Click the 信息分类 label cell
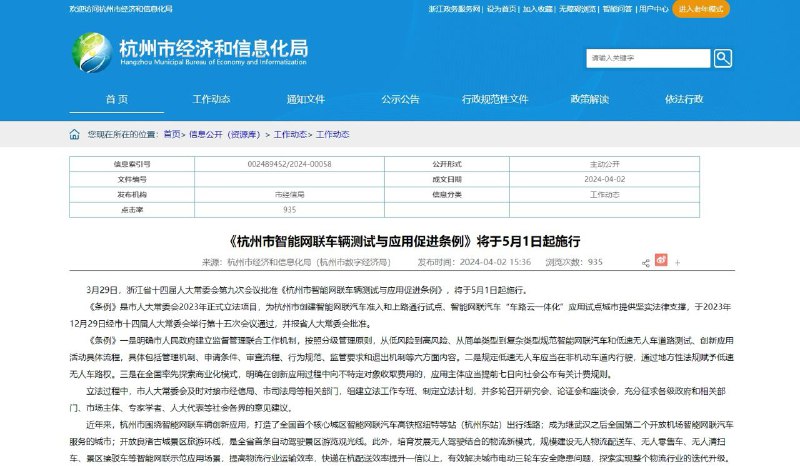Screen dimensions: 800x466 coord(446,194)
